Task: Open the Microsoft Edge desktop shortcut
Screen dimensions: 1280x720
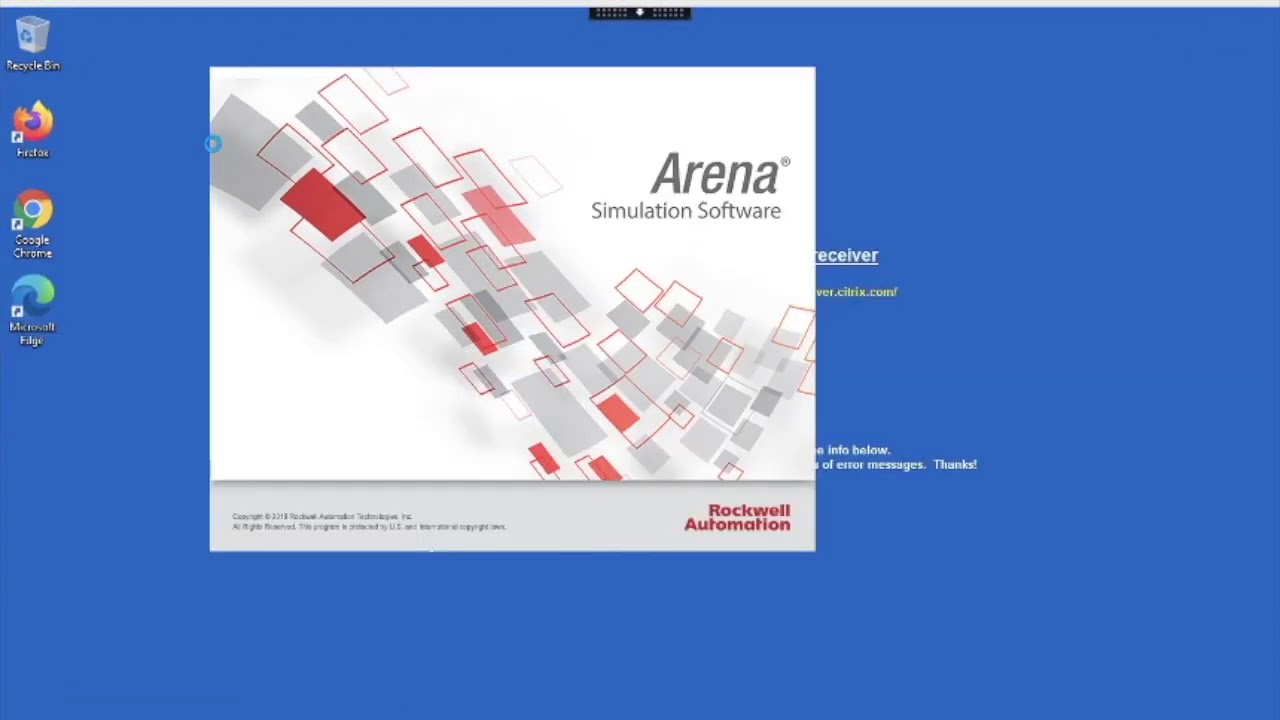Action: [x=32, y=311]
